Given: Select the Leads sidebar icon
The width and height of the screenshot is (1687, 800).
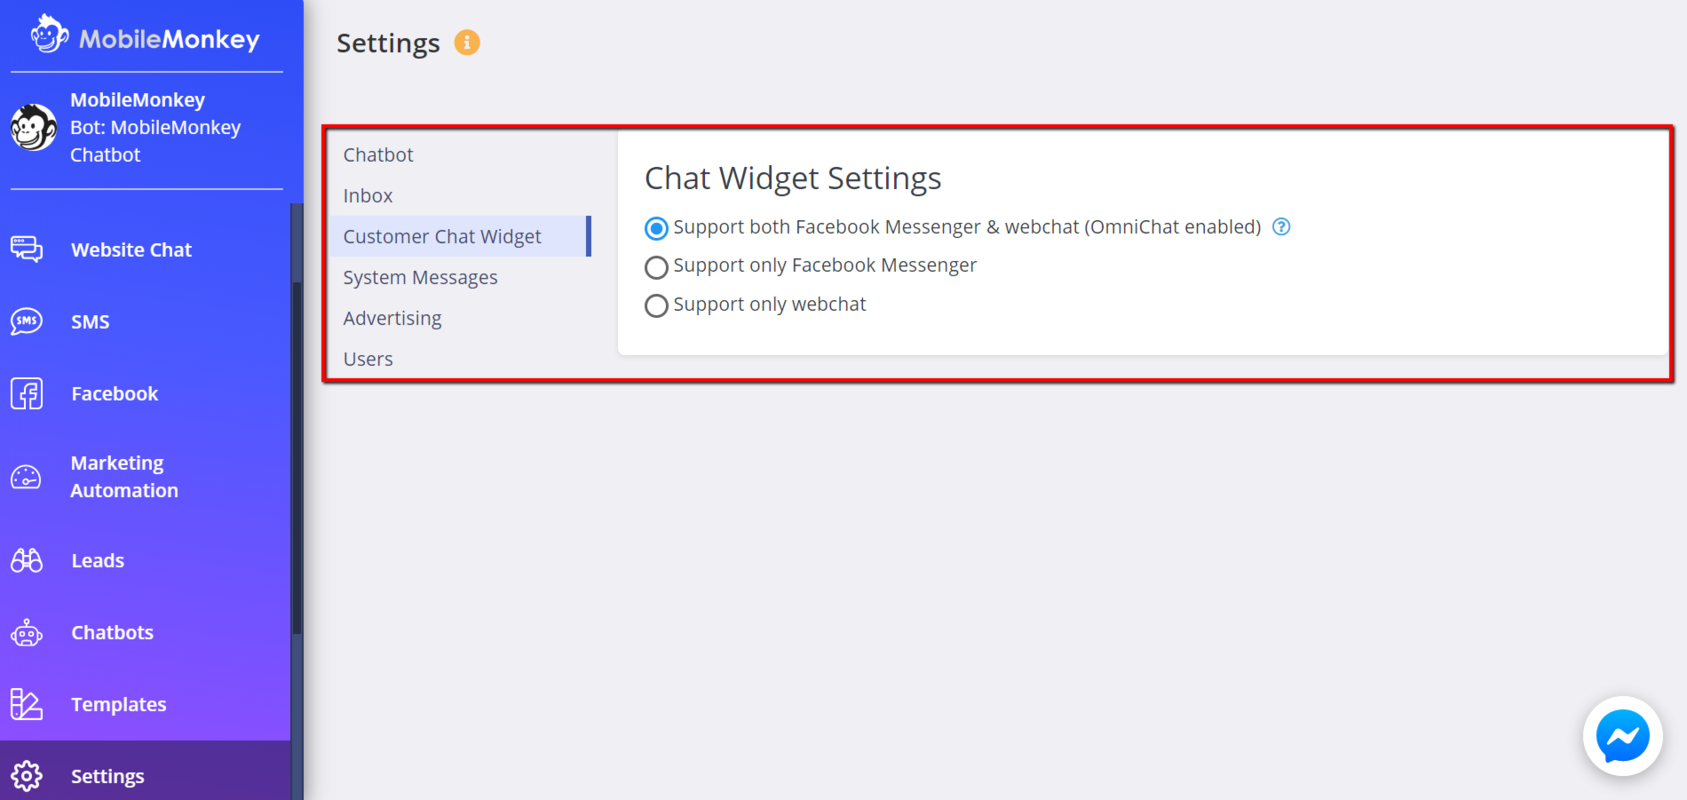Looking at the screenshot, I should click(x=26, y=560).
